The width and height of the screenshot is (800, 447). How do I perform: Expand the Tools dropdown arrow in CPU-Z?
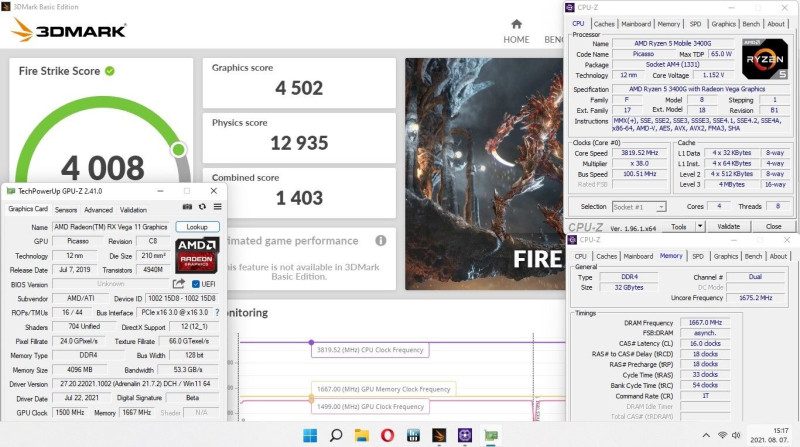(x=700, y=226)
